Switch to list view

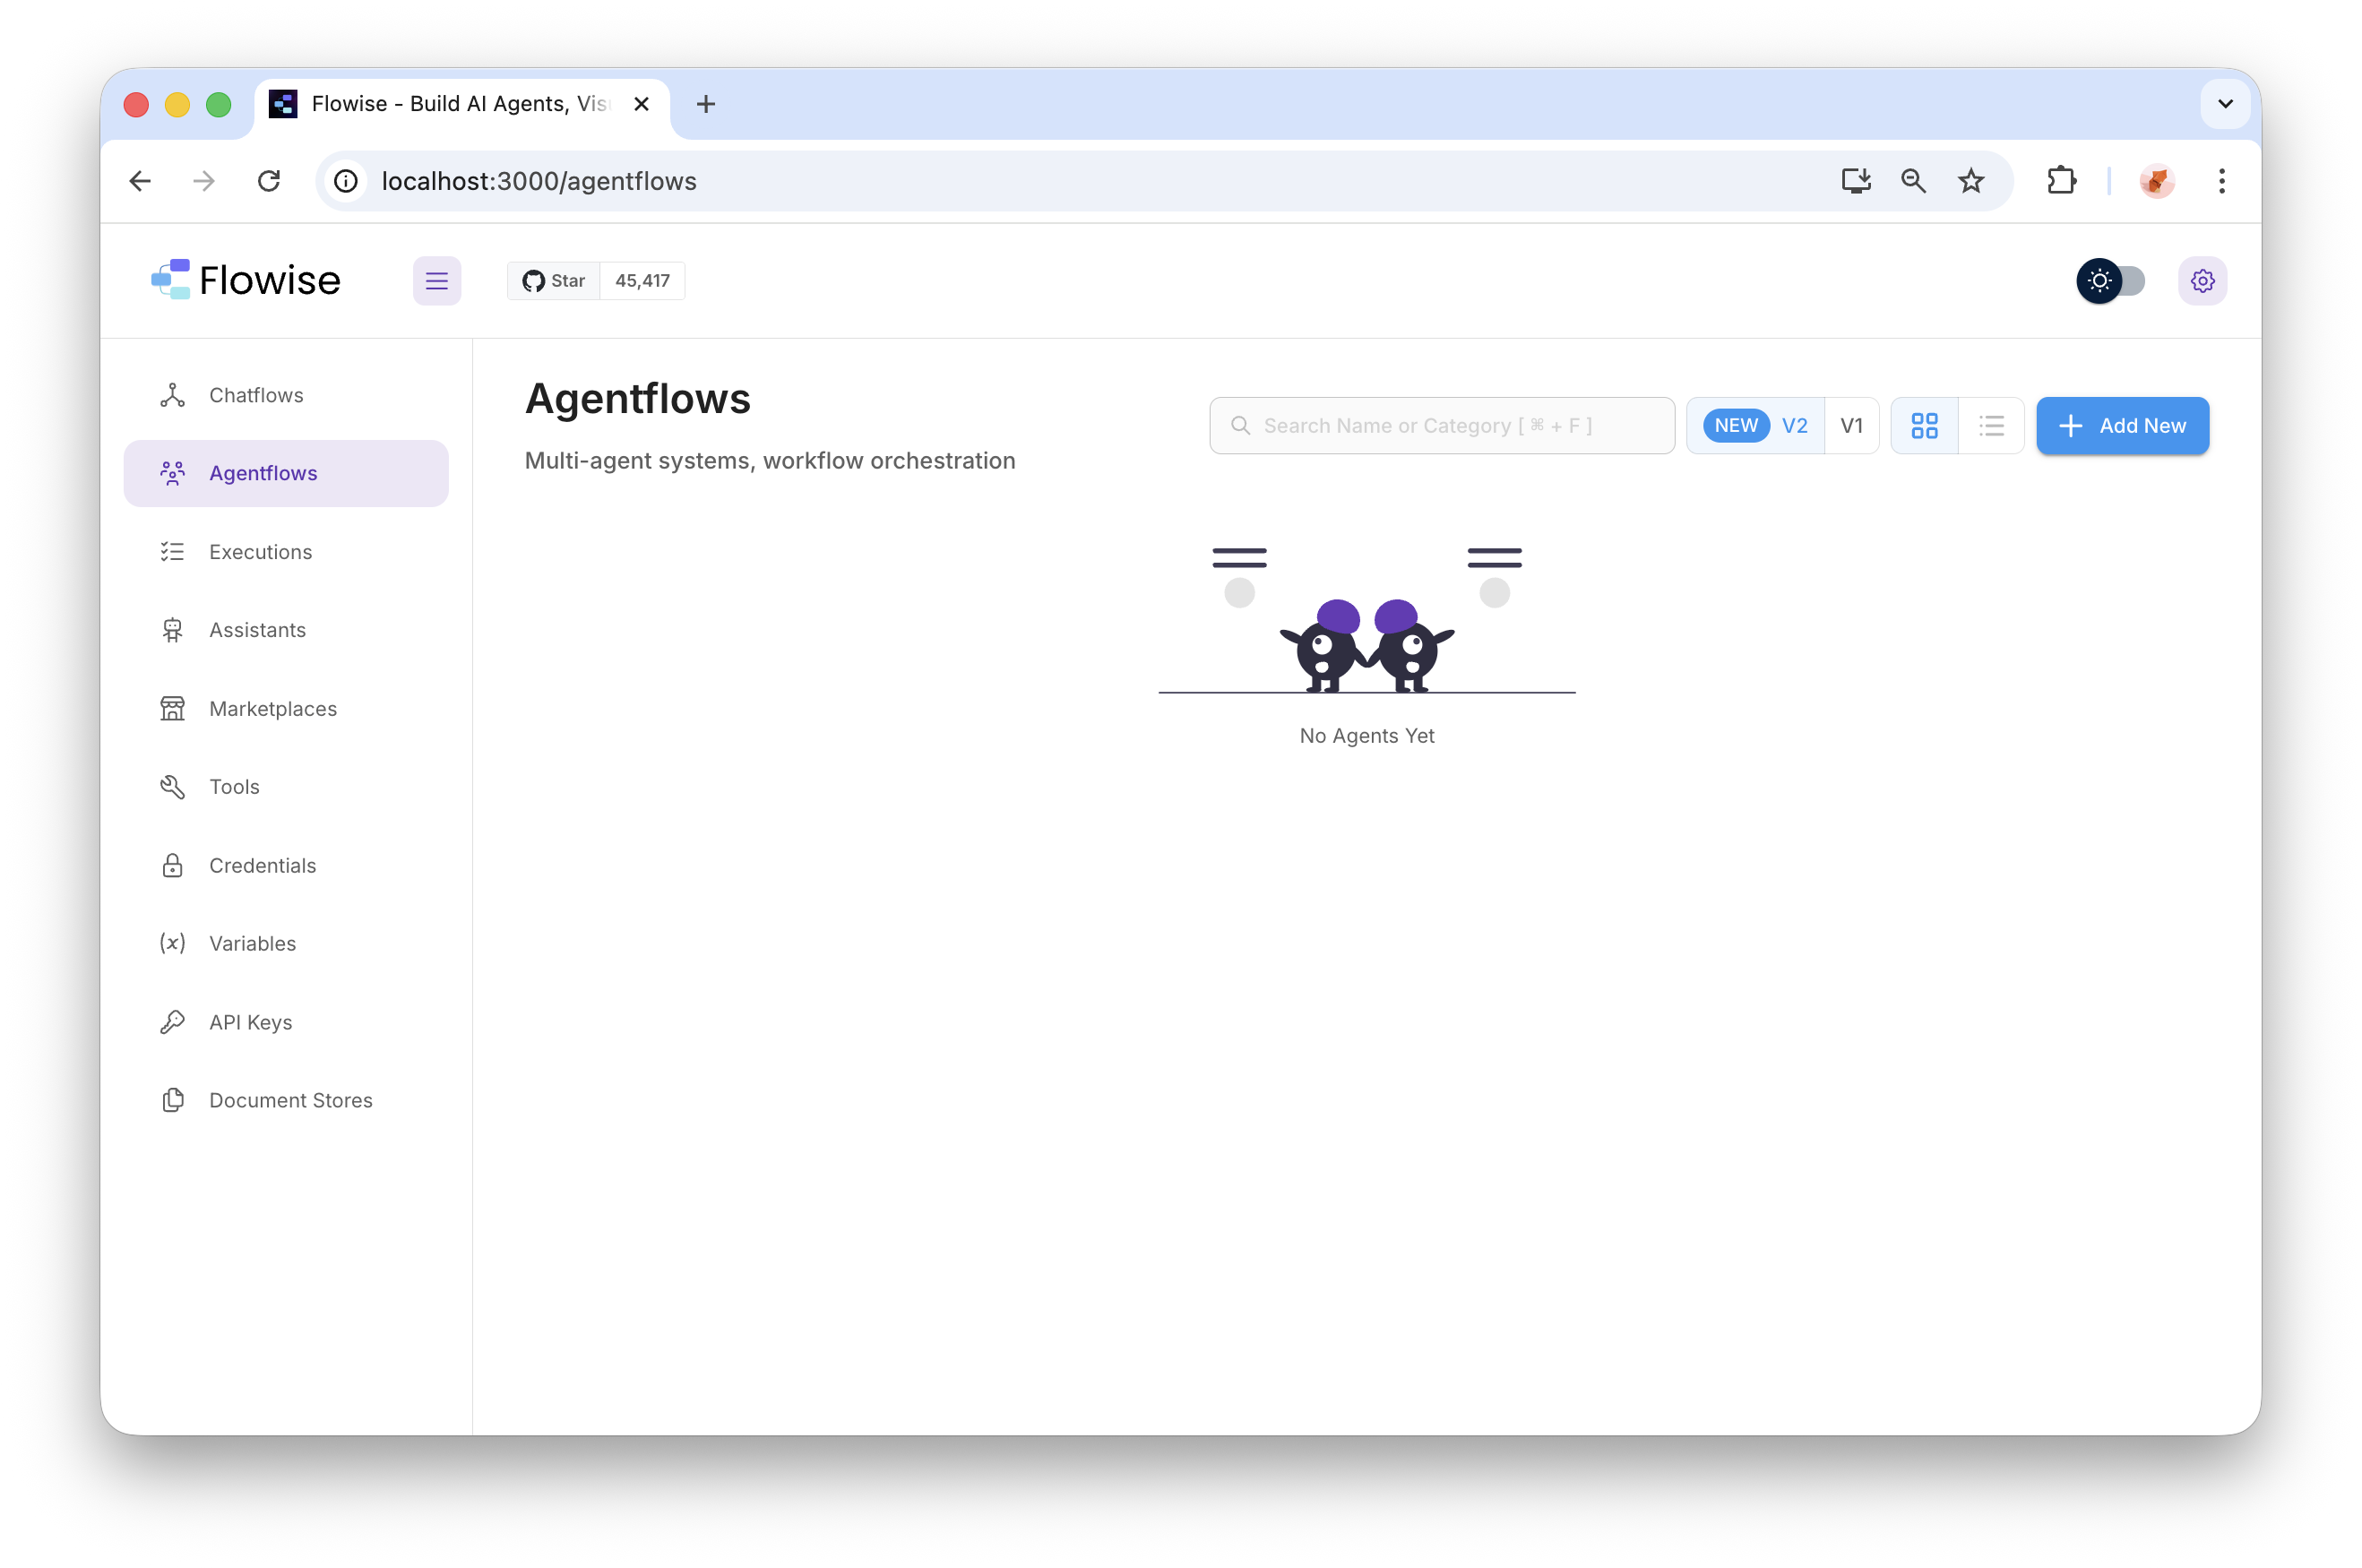click(x=1990, y=426)
